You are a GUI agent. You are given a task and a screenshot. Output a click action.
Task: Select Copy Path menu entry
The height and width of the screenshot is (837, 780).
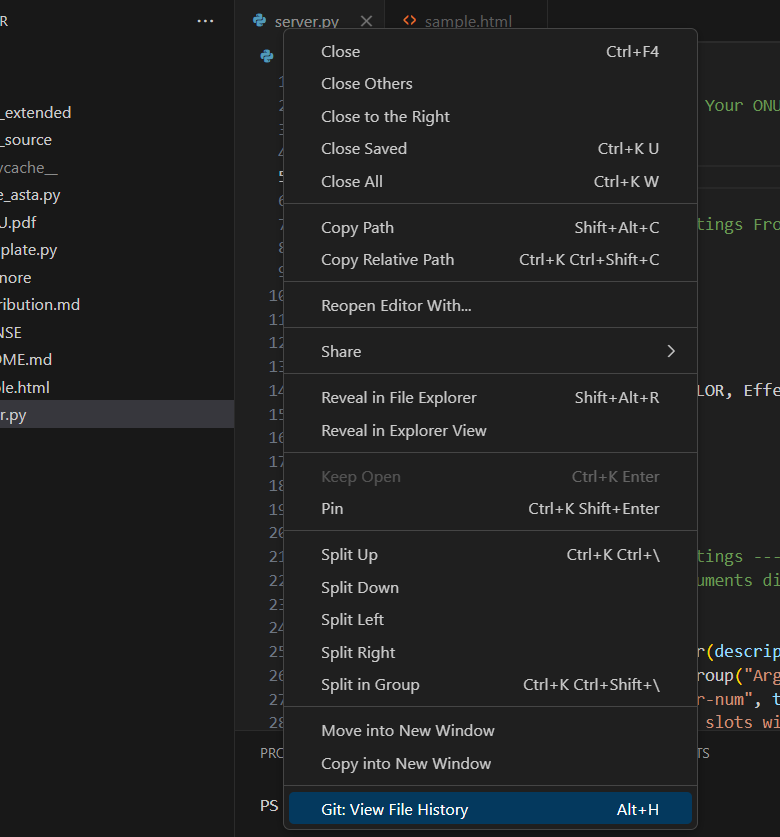tap(490, 227)
